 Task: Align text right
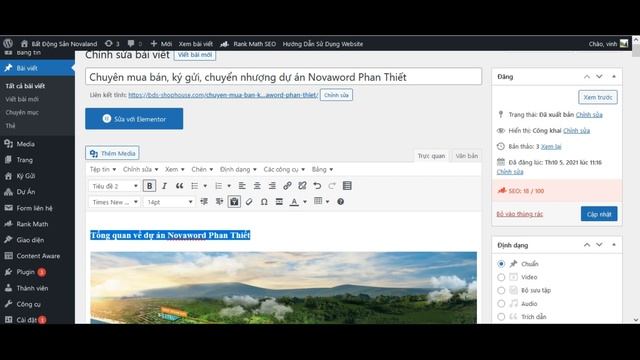coord(272,186)
